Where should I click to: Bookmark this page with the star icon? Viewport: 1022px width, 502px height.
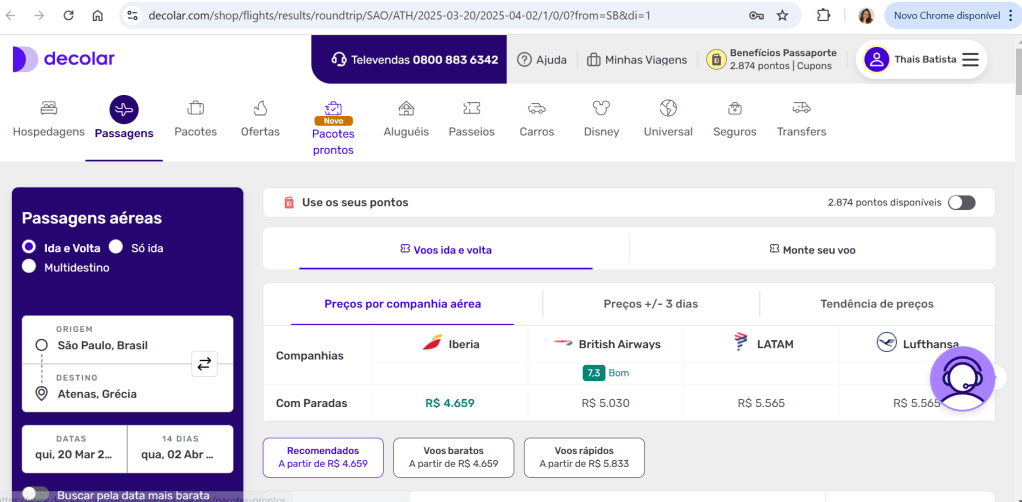coord(782,15)
